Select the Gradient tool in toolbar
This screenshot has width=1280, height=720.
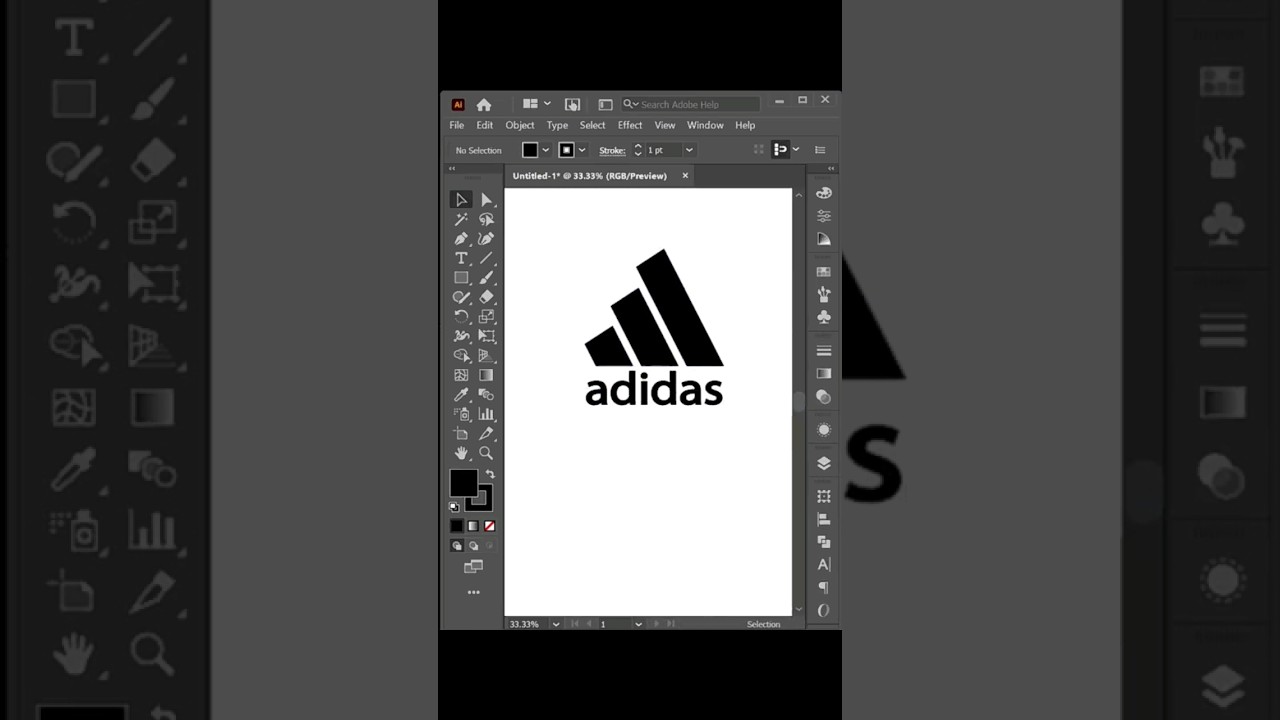486,375
